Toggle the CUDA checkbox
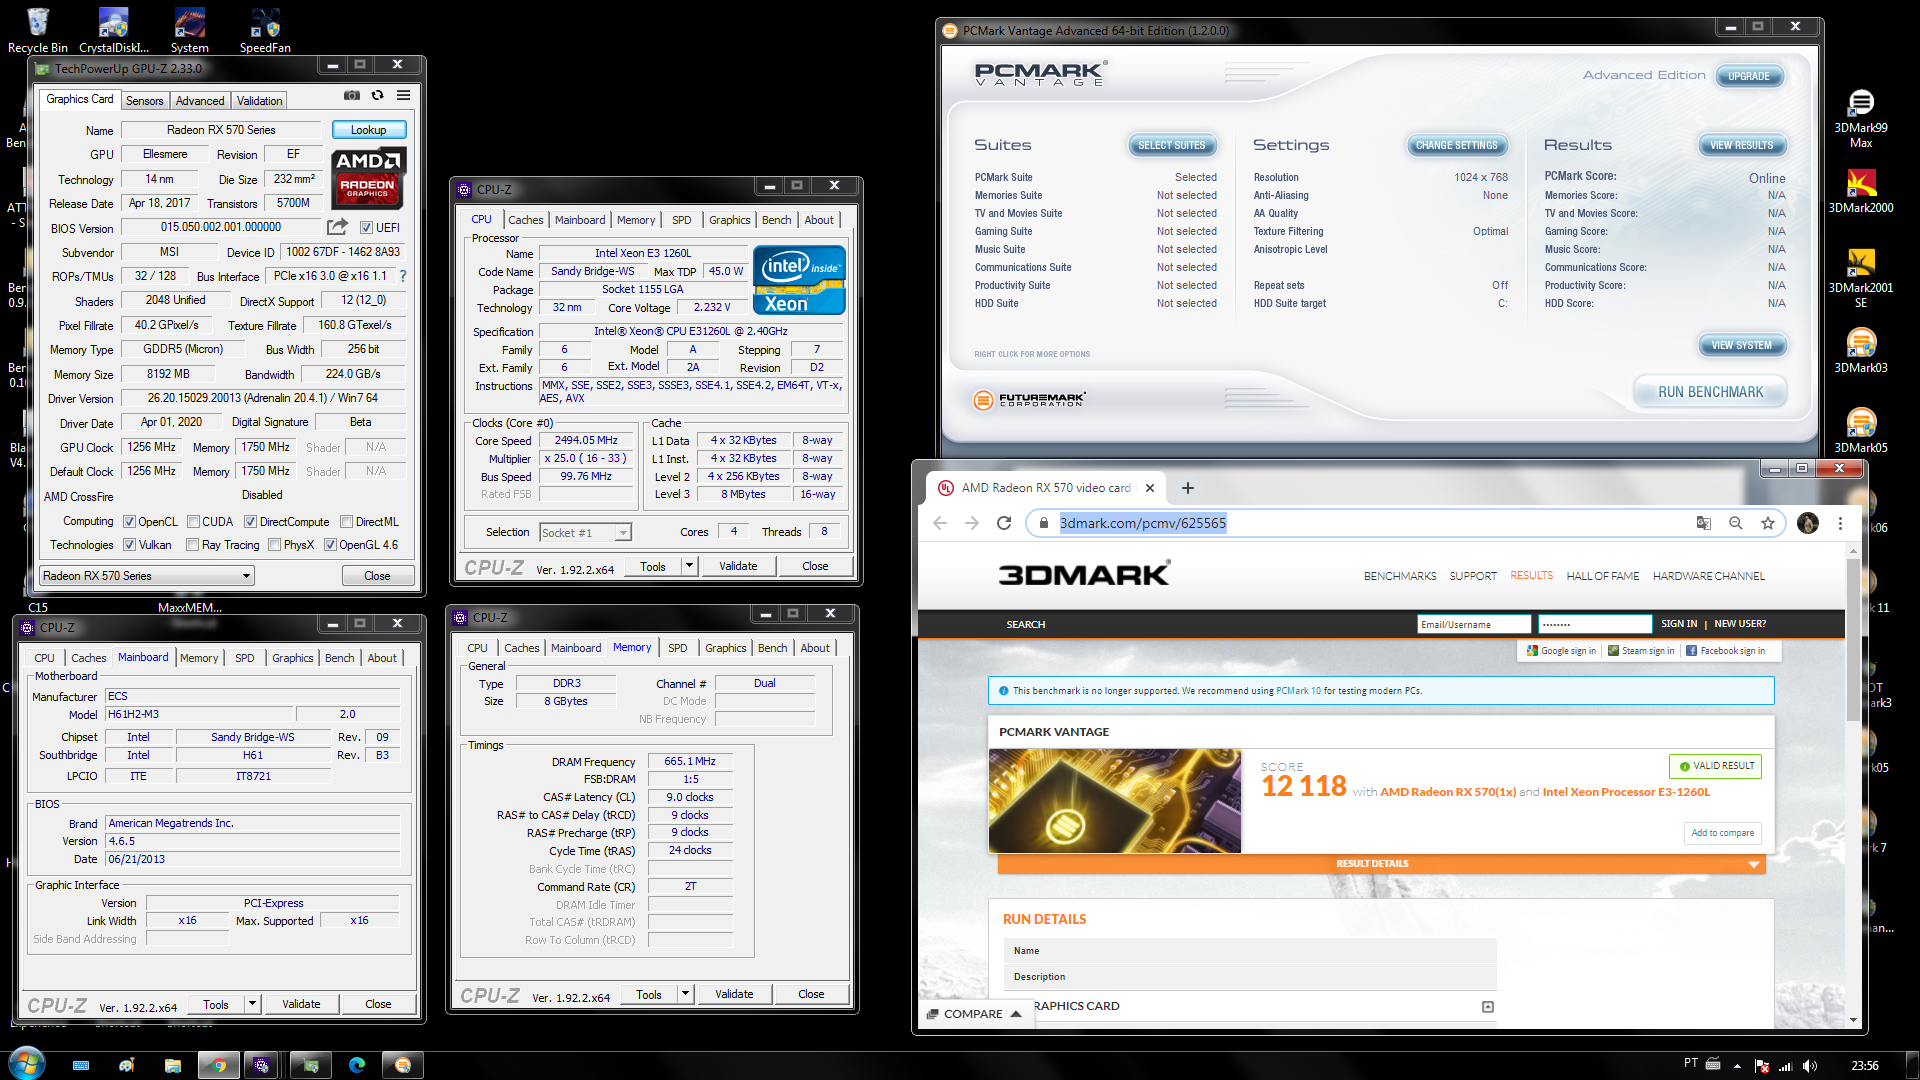The height and width of the screenshot is (1080, 1920). point(193,522)
